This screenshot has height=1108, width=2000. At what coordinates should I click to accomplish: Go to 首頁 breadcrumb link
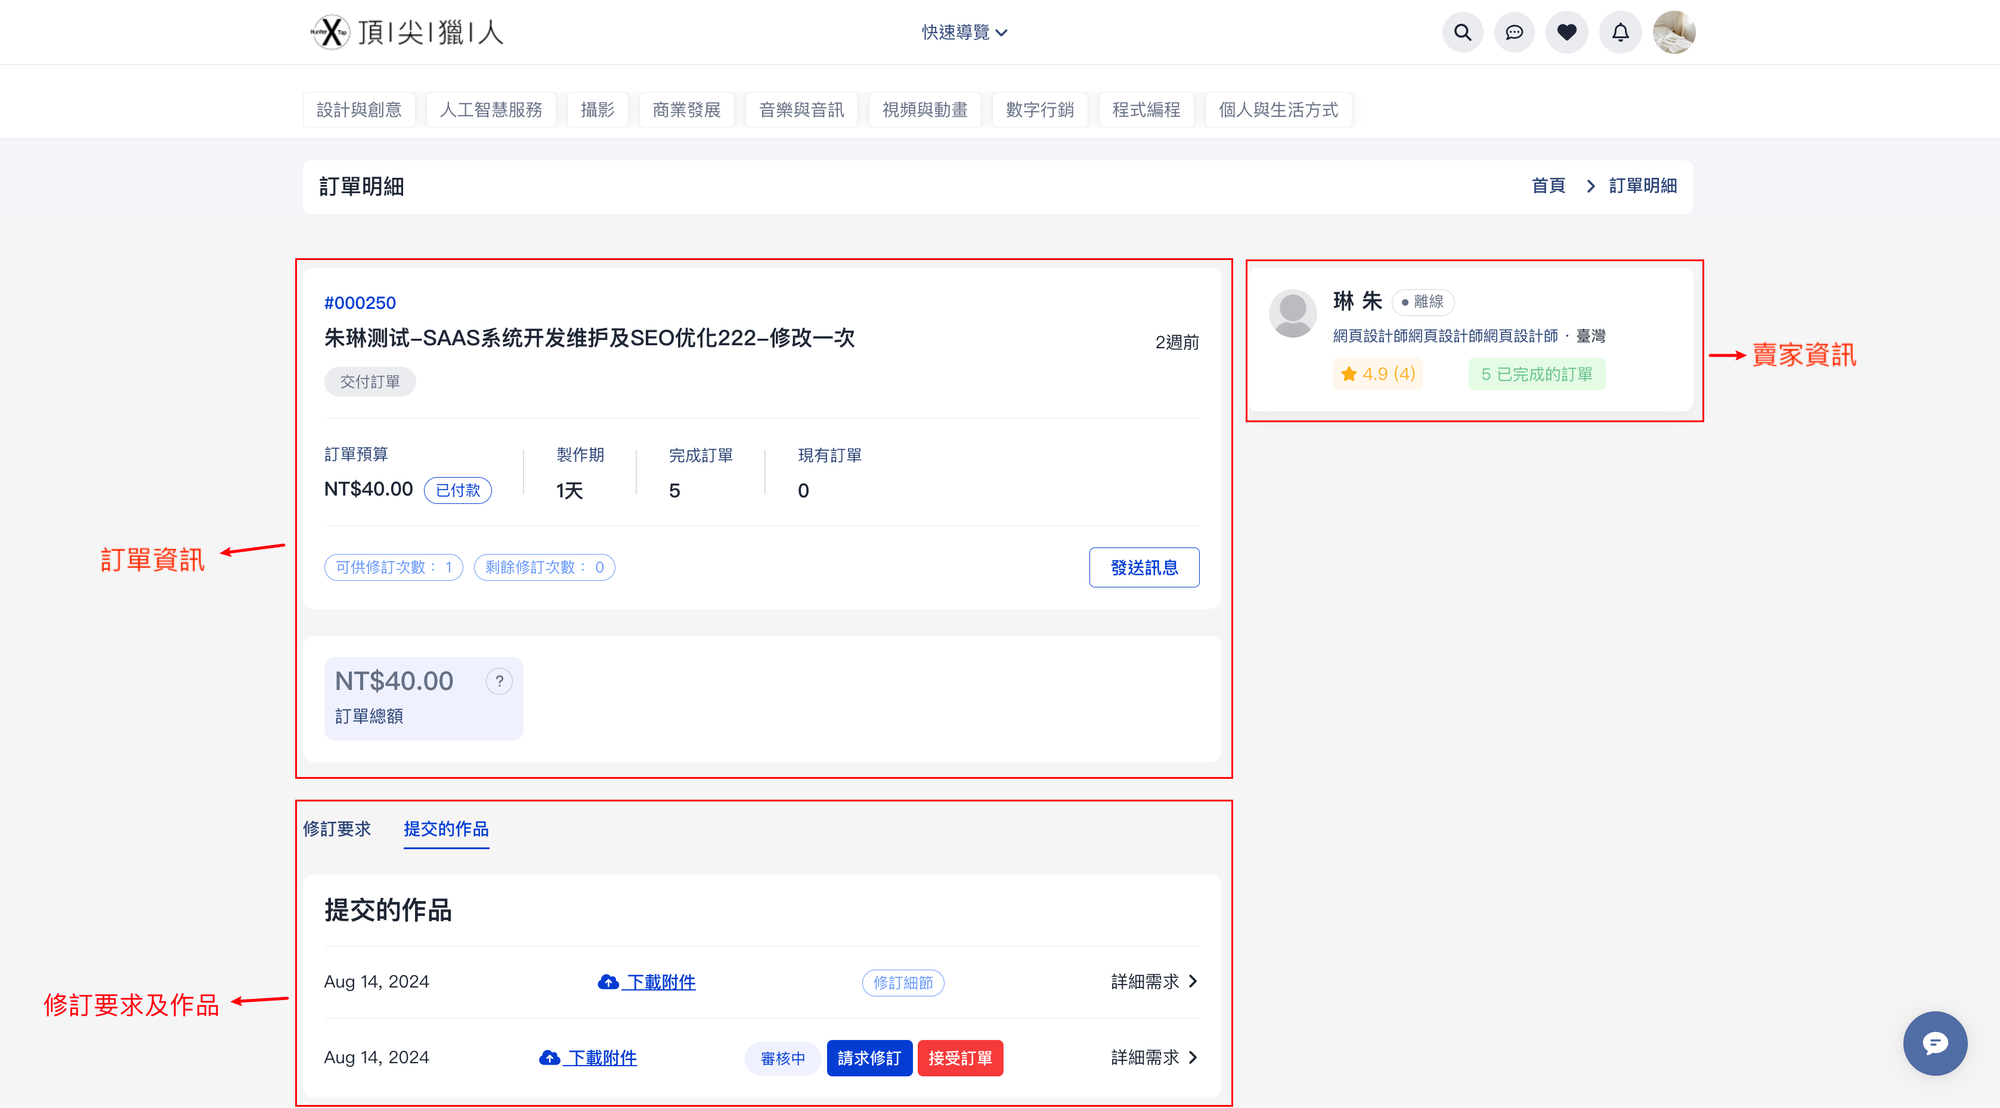pyautogui.click(x=1548, y=186)
